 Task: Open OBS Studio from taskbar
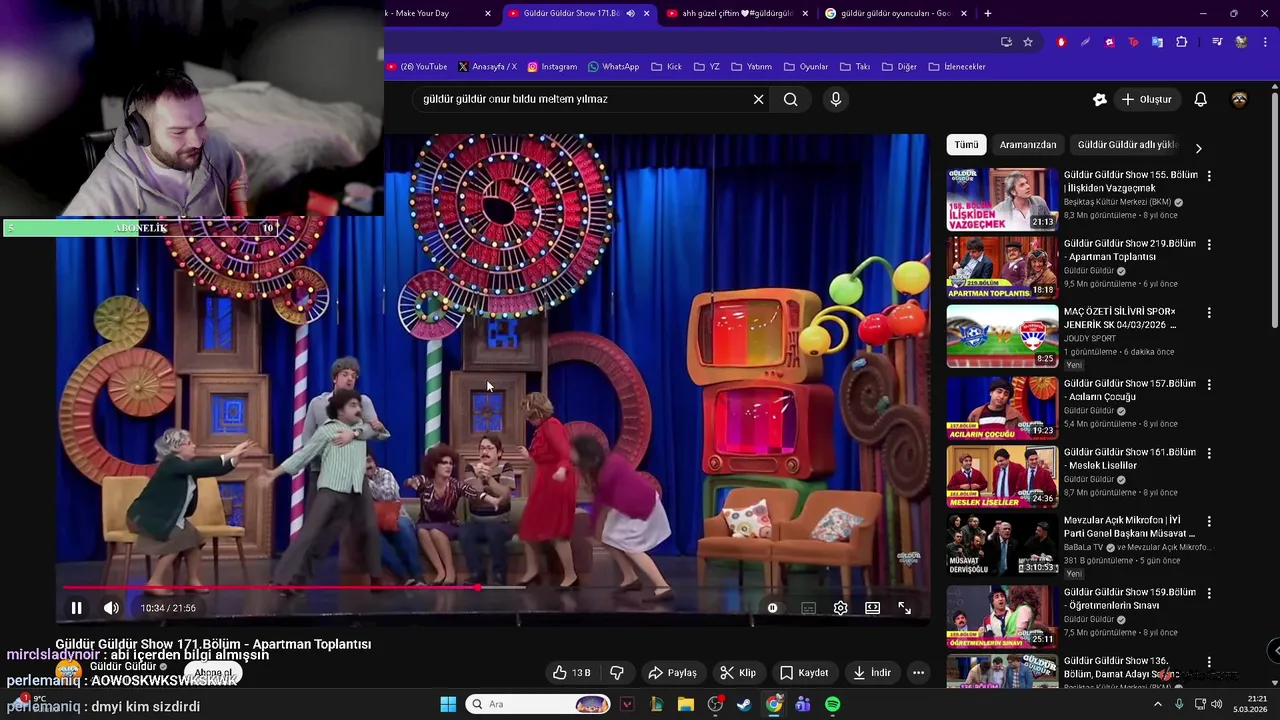pyautogui.click(x=715, y=704)
